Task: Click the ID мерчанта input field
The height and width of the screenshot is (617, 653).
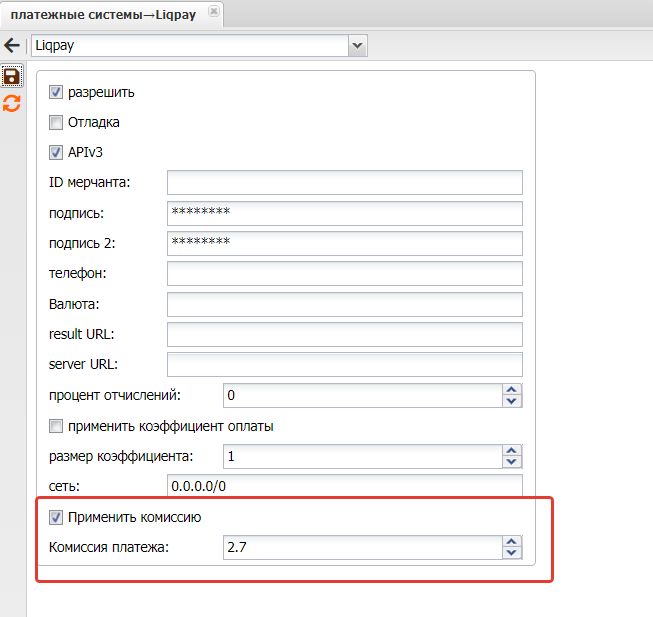Action: point(344,182)
